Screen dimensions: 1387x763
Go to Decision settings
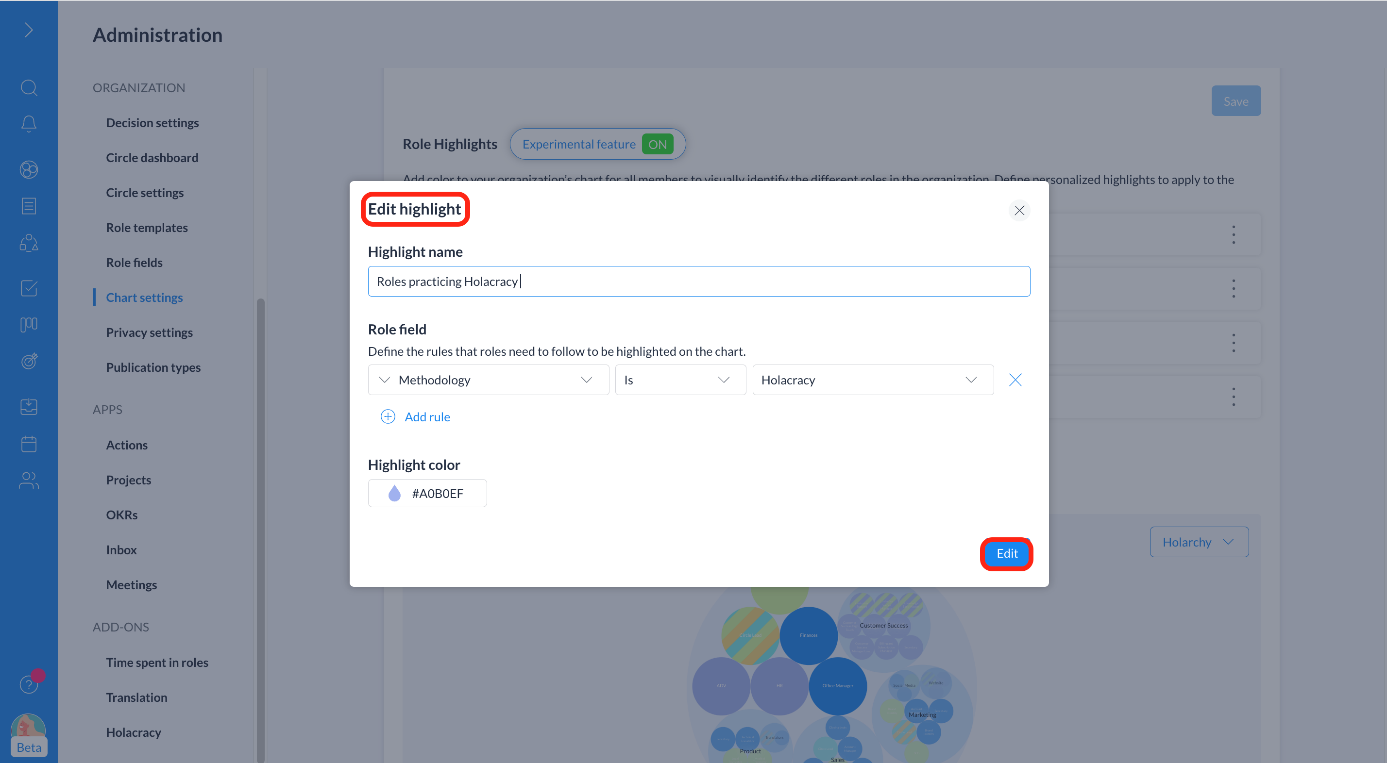pos(152,123)
